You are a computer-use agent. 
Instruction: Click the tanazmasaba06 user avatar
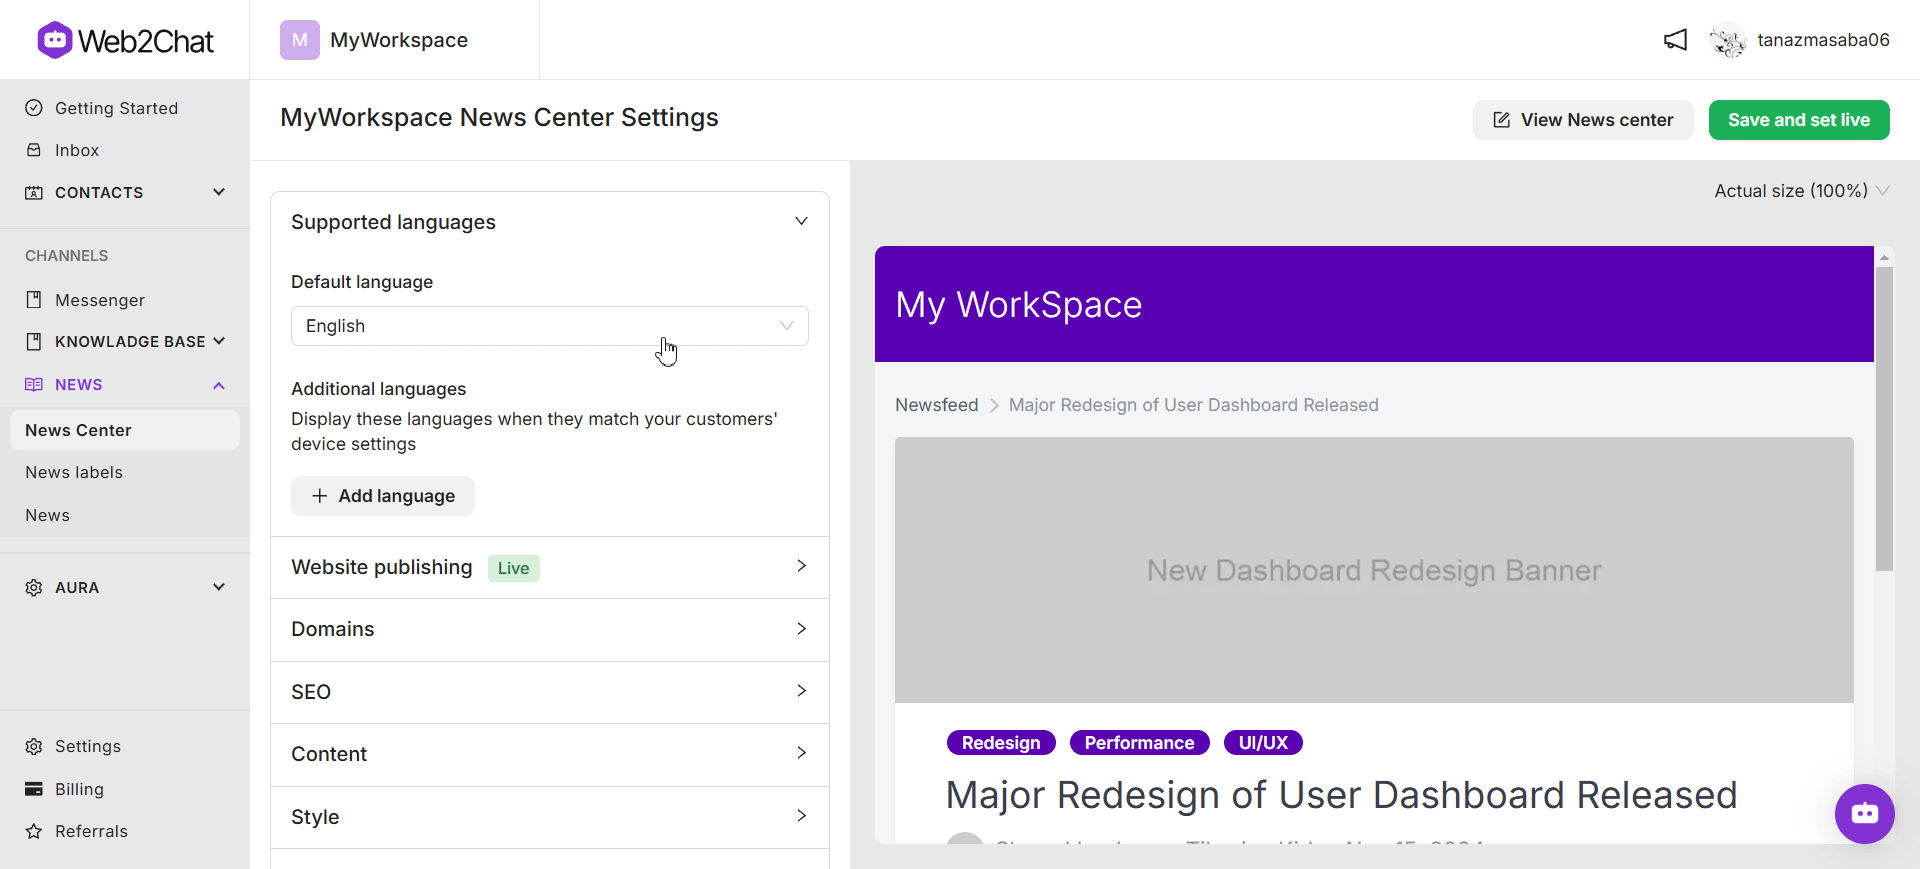(1728, 40)
